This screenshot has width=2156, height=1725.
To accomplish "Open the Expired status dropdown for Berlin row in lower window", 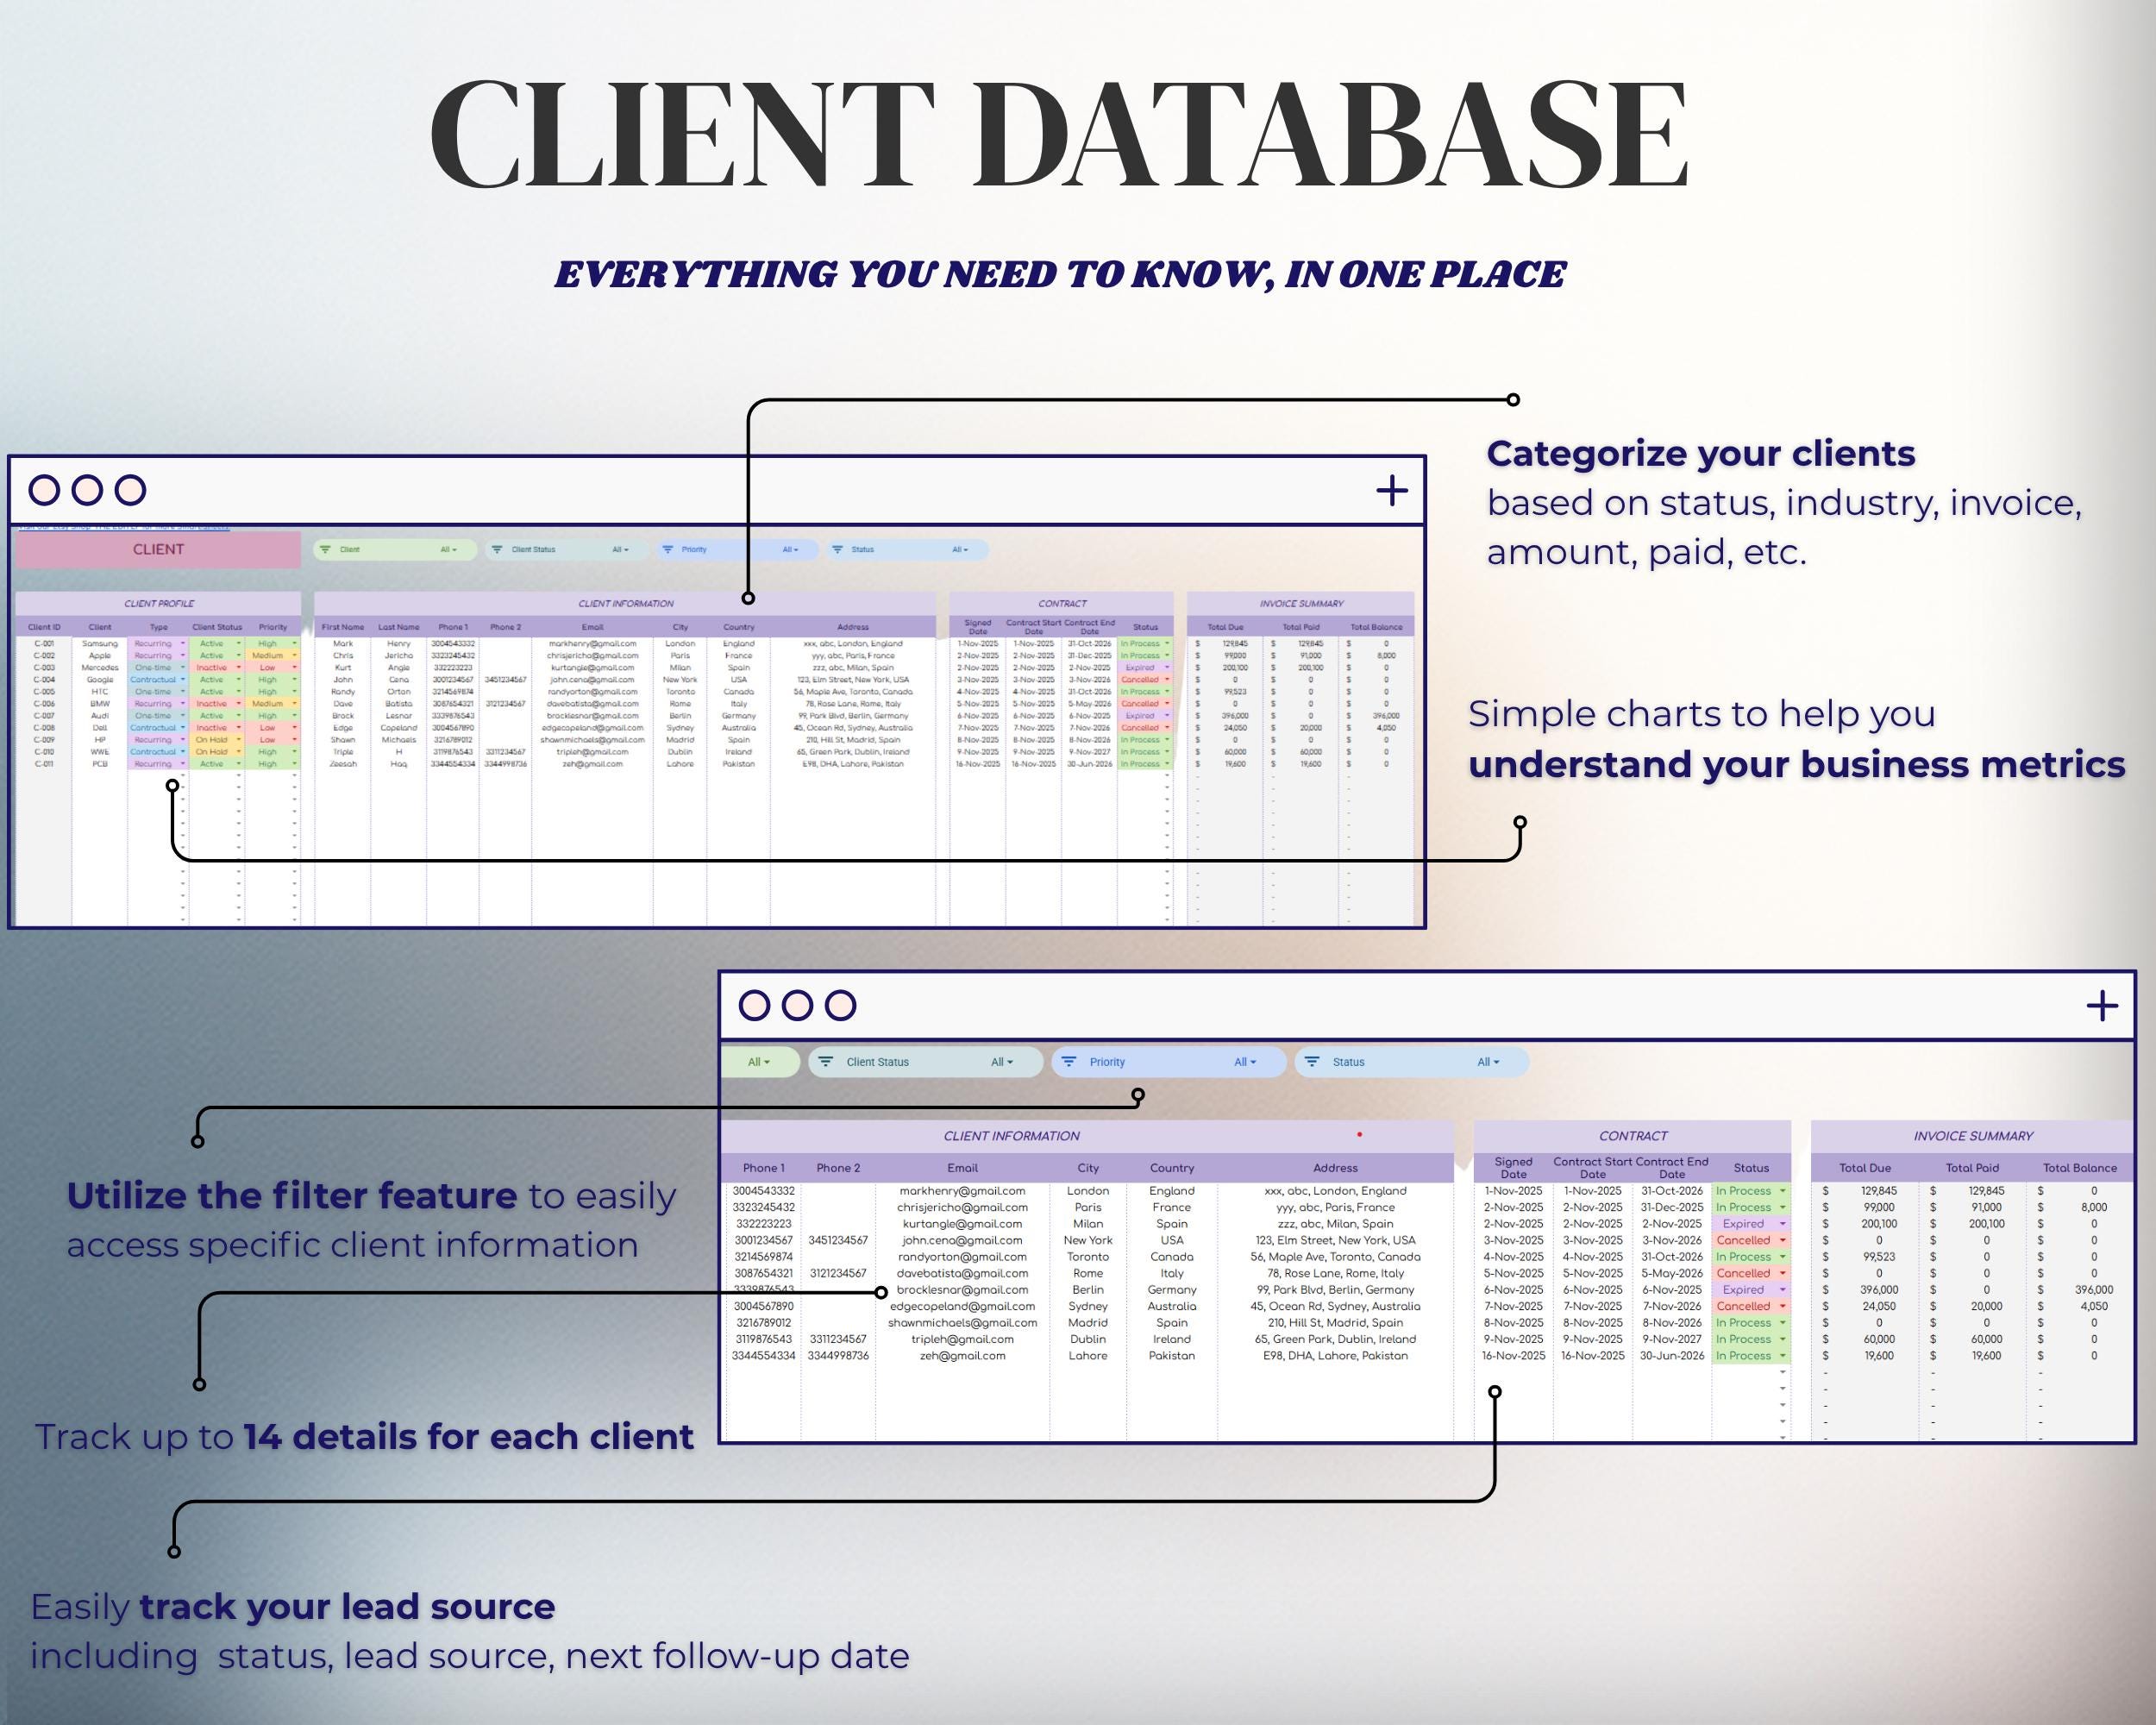I will coord(1782,1290).
